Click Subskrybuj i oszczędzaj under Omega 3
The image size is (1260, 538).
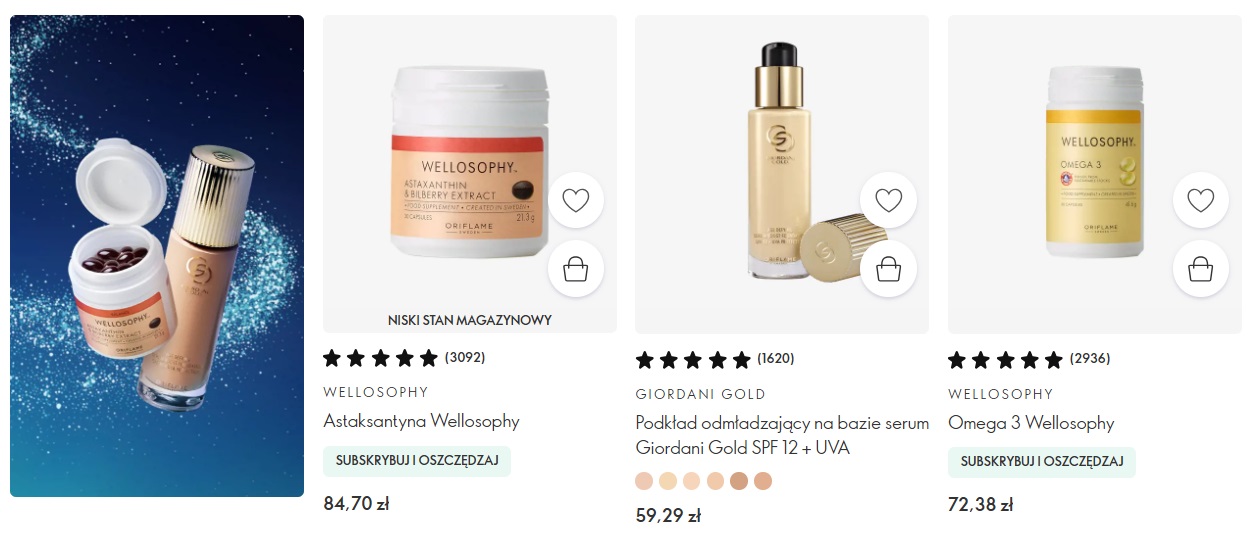[x=1042, y=462]
